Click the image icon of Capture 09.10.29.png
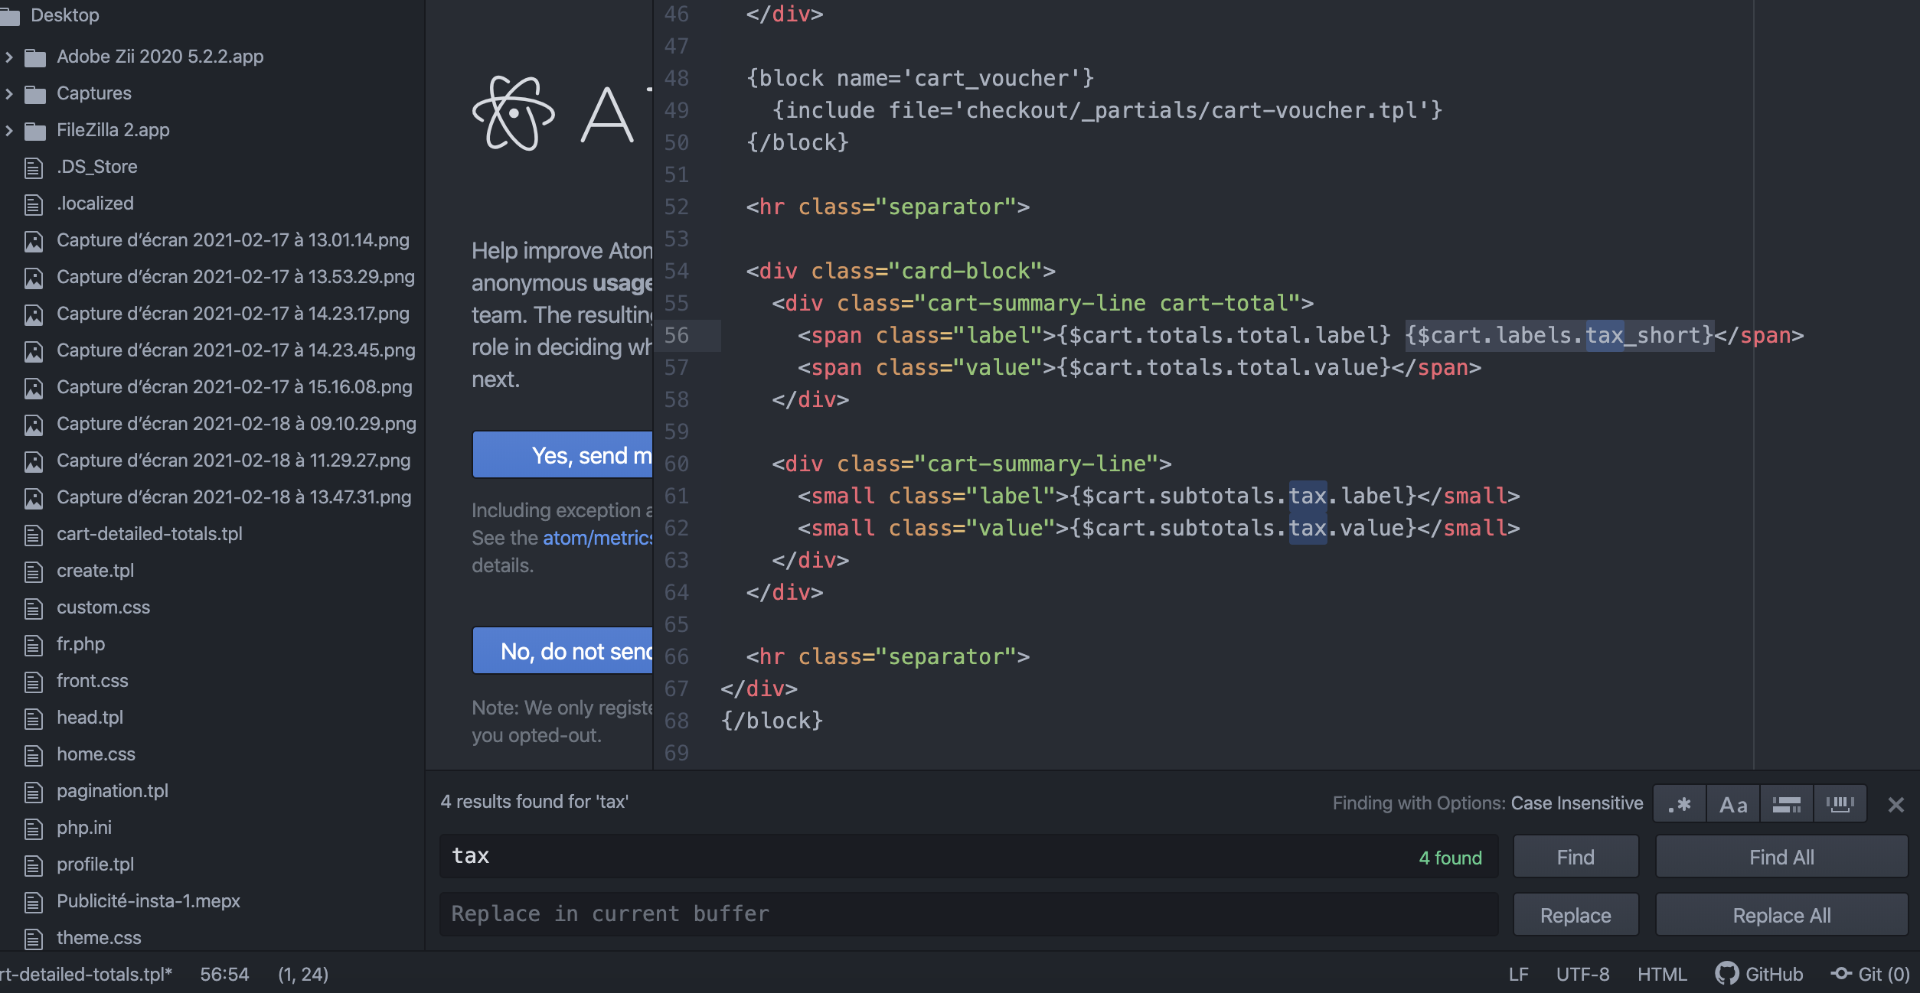This screenshot has height=993, width=1920. pos(34,424)
